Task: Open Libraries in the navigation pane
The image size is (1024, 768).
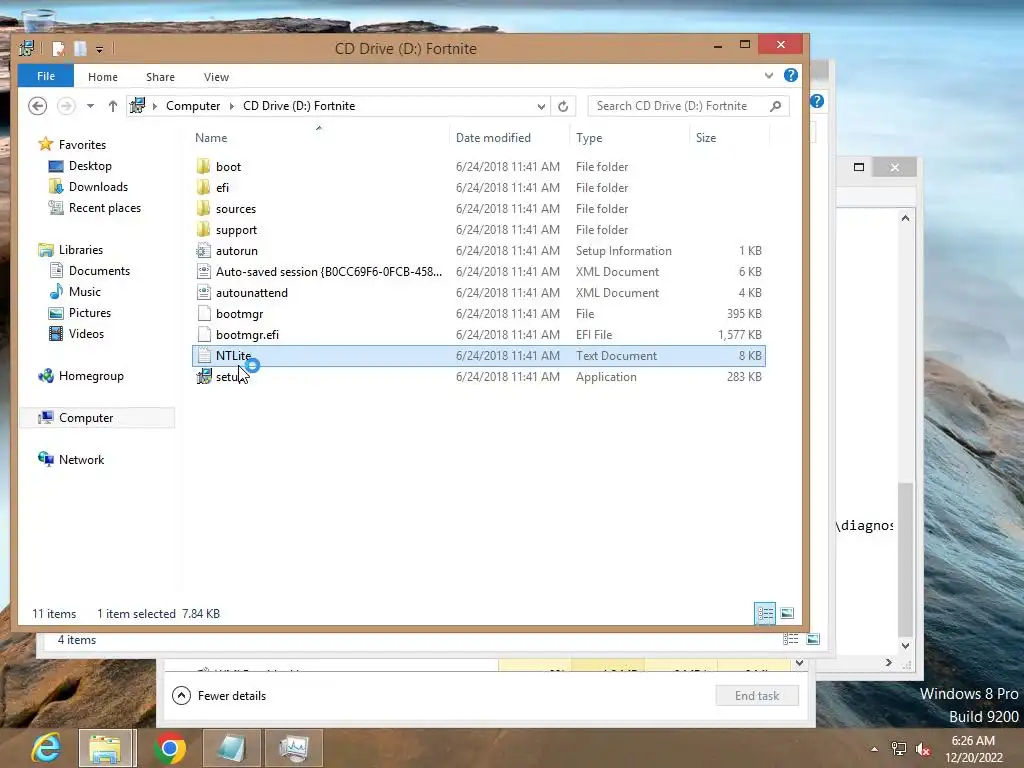Action: coord(80,249)
